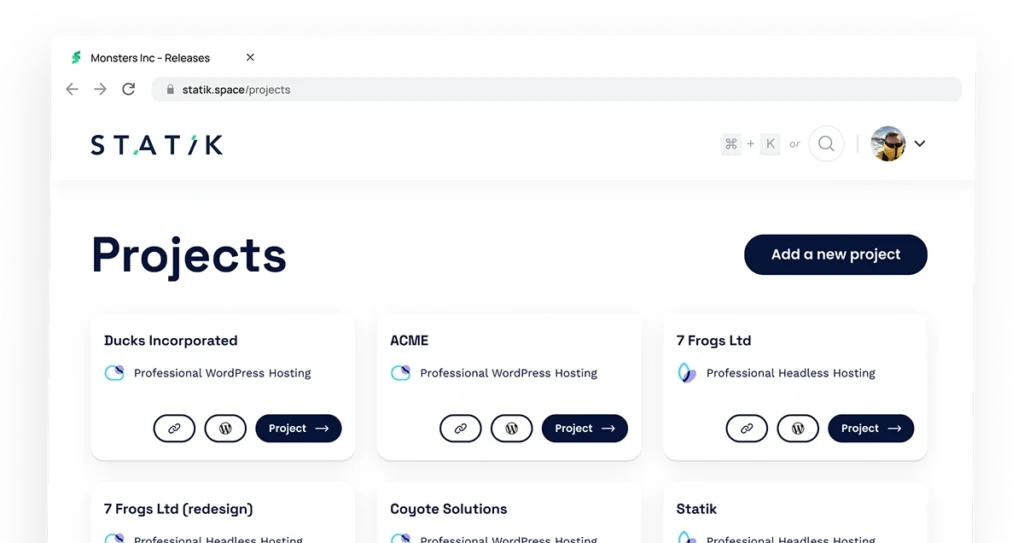Viewport: 1024px width, 543px height.
Task: Open link icon for 7 Frogs Ltd
Action: [x=746, y=429]
